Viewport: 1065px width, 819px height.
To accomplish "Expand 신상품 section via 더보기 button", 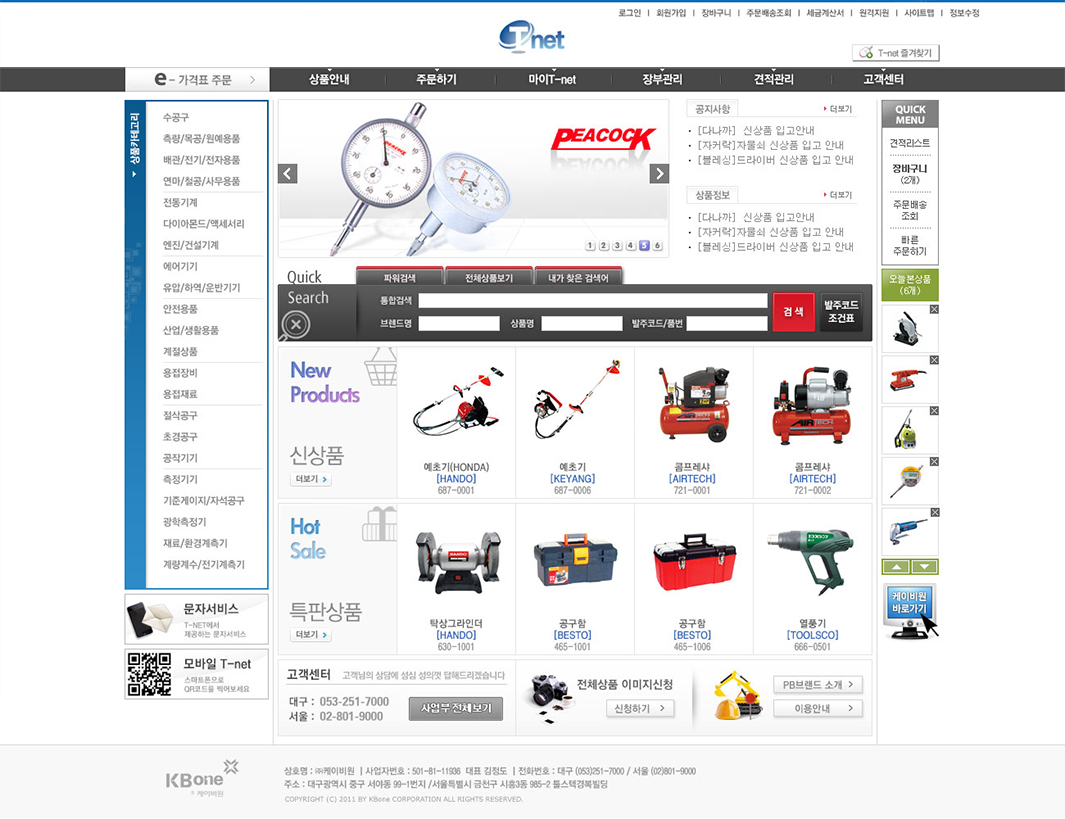I will (x=311, y=480).
